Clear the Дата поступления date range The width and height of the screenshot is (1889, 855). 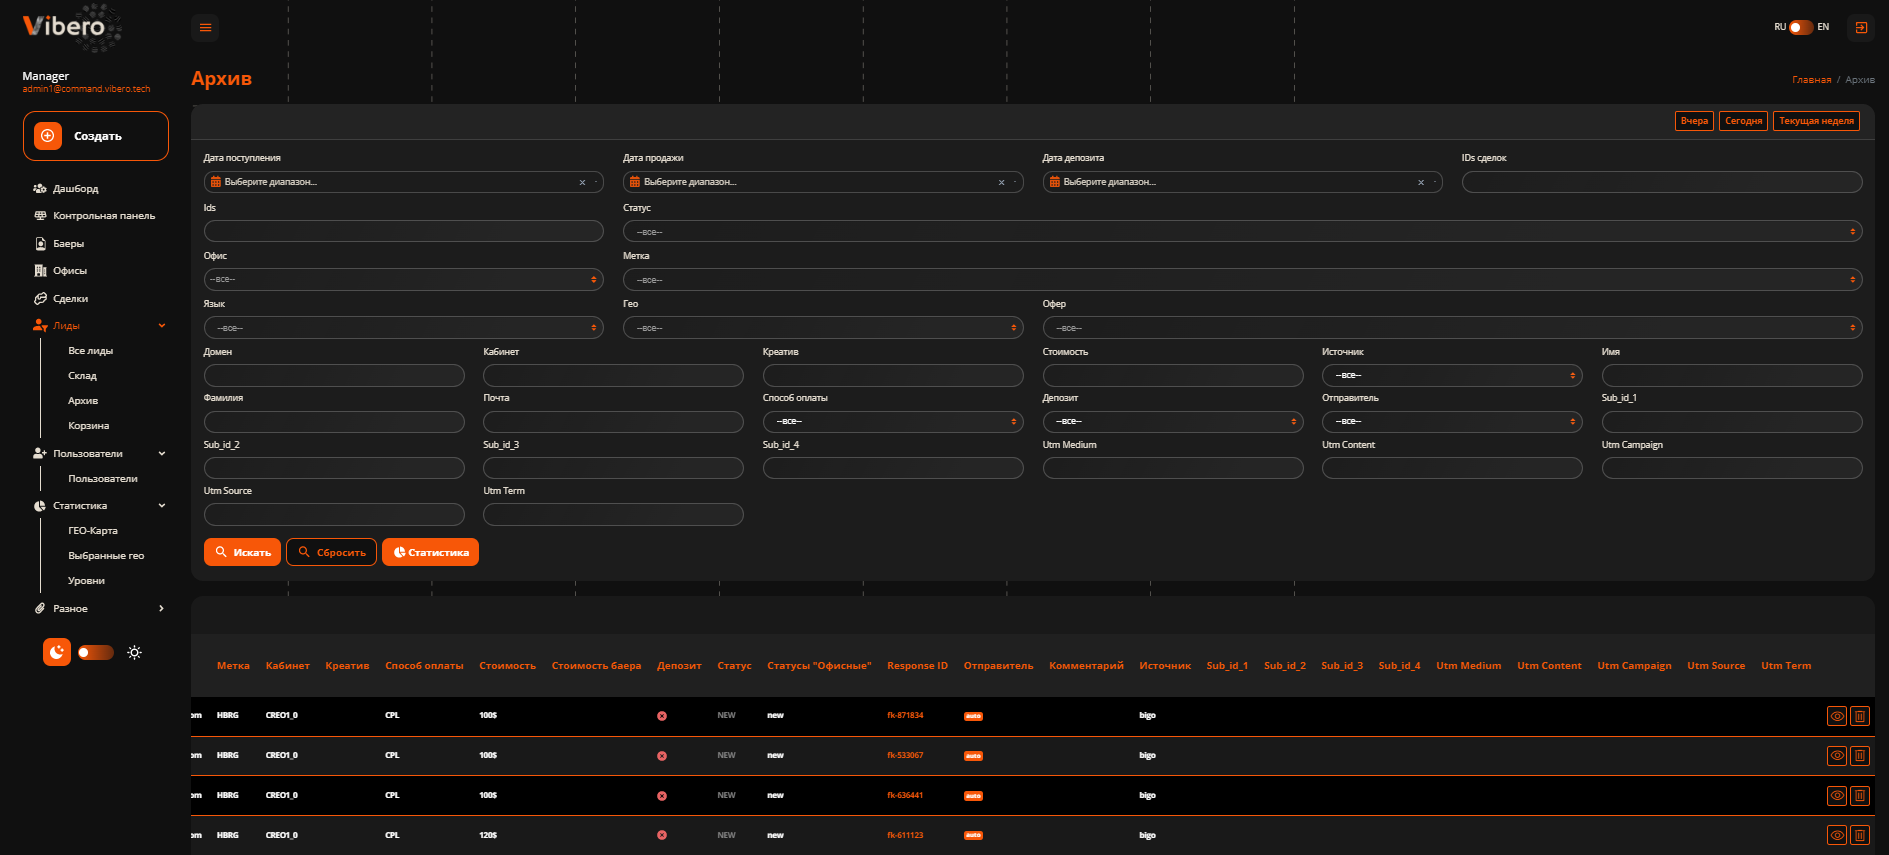(582, 182)
